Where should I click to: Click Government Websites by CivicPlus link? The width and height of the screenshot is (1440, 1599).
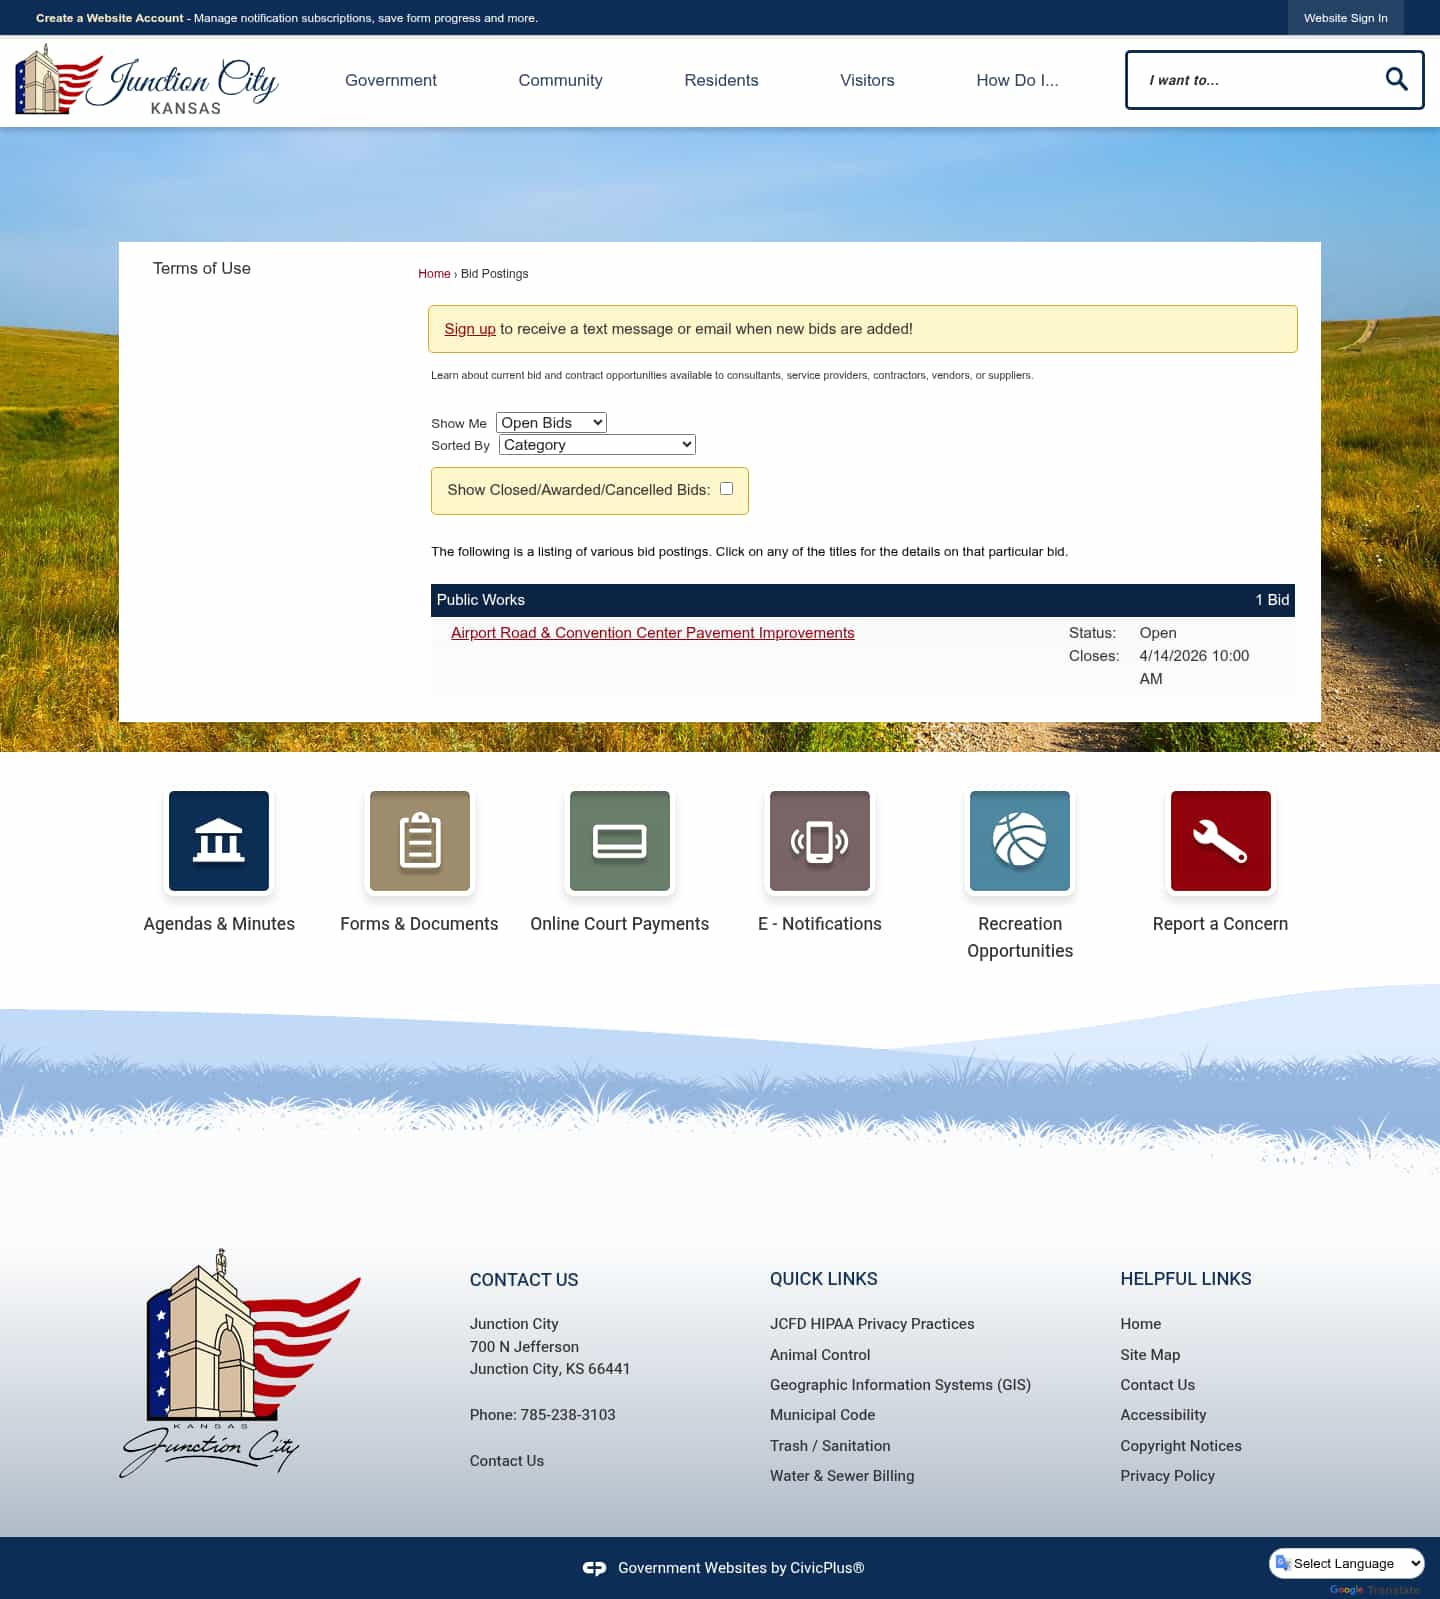point(741,1568)
